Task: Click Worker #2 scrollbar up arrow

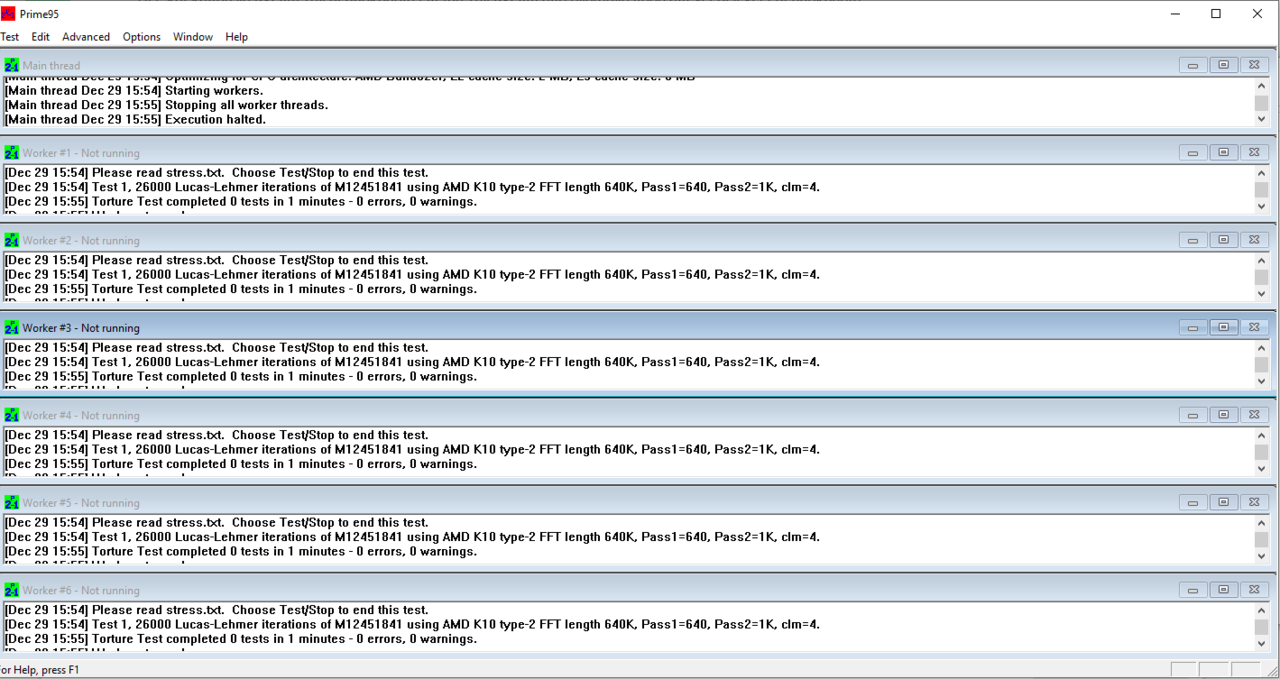Action: 1261,261
